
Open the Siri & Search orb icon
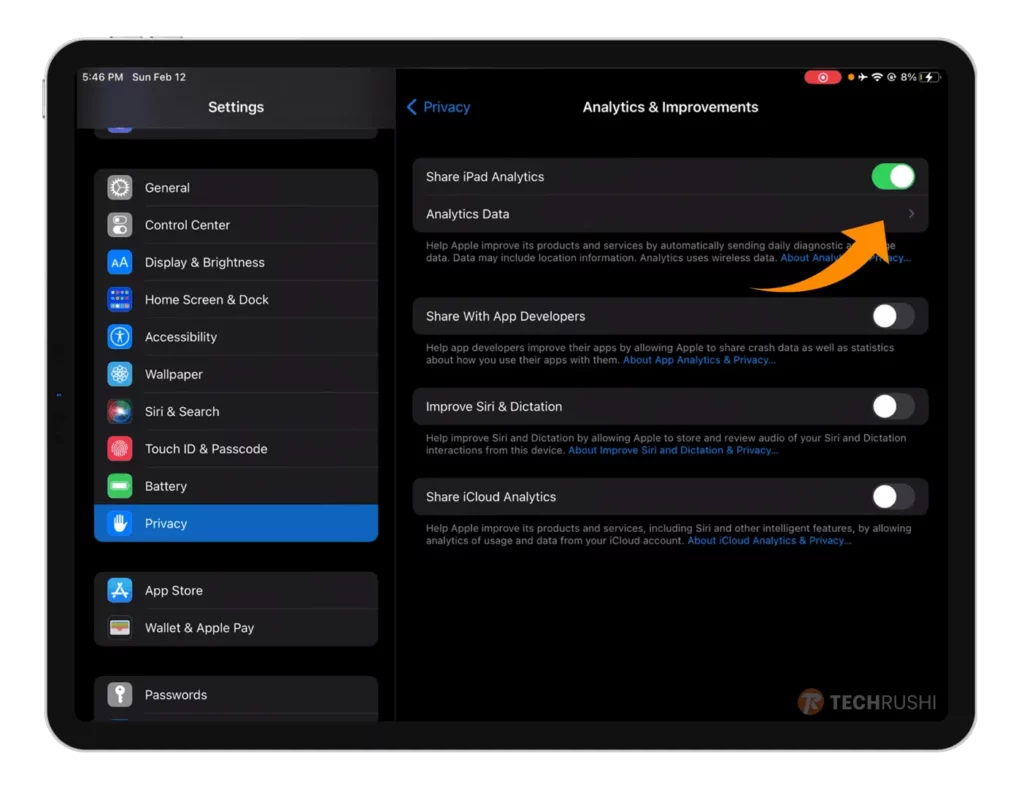pyautogui.click(x=120, y=411)
